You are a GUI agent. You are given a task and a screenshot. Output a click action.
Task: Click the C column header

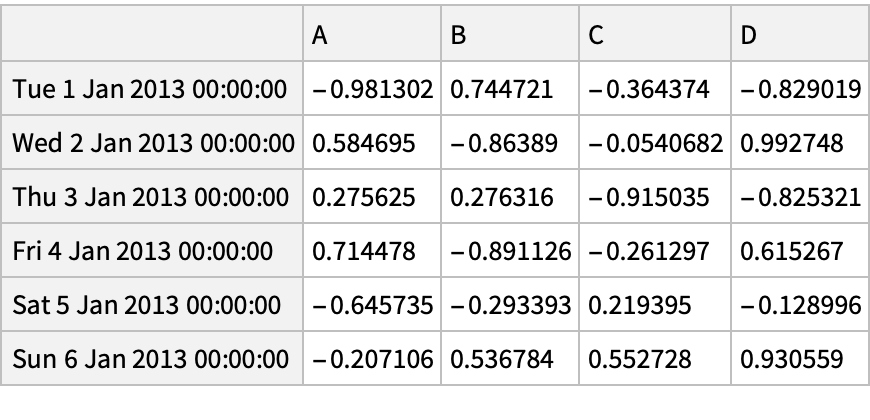coord(656,35)
